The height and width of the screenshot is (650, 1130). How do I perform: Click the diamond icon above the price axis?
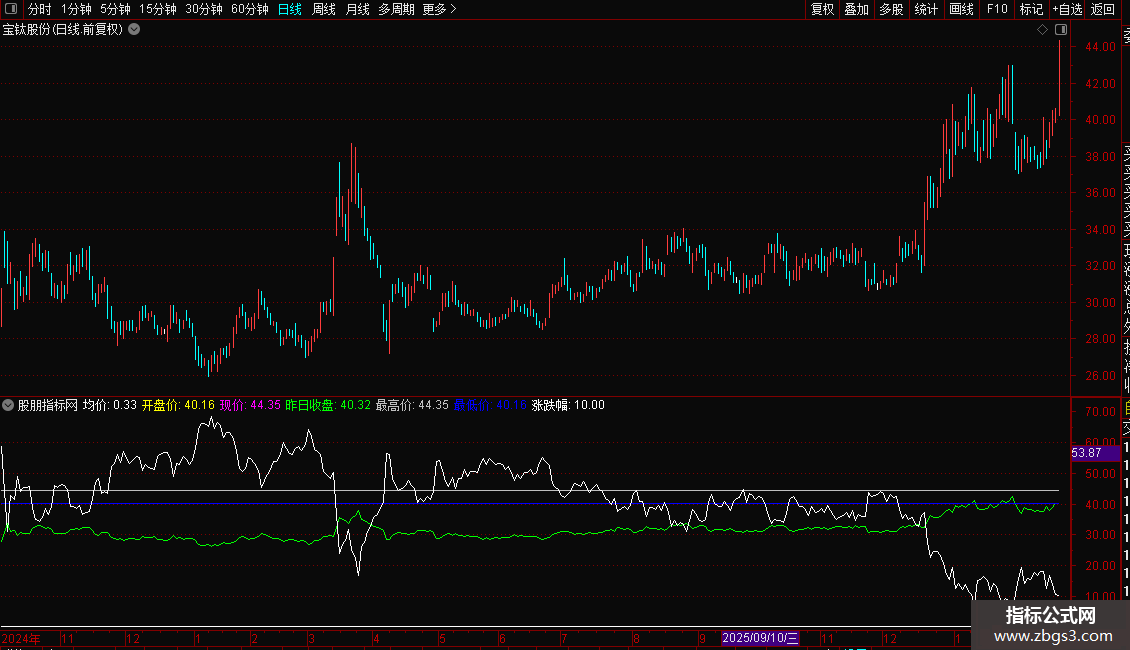tap(1043, 30)
